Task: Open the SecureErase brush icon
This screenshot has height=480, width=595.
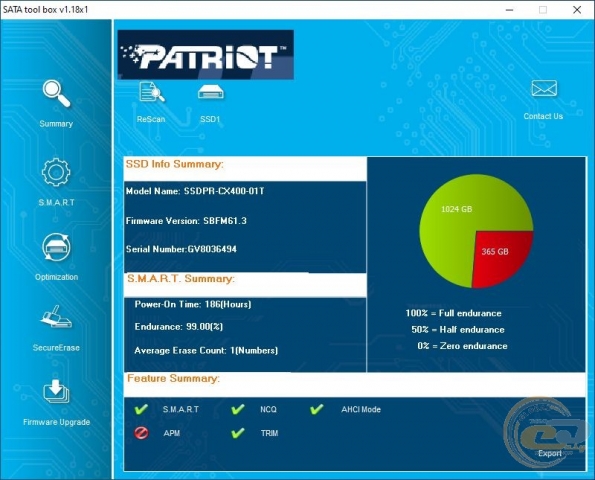Action: [x=56, y=316]
